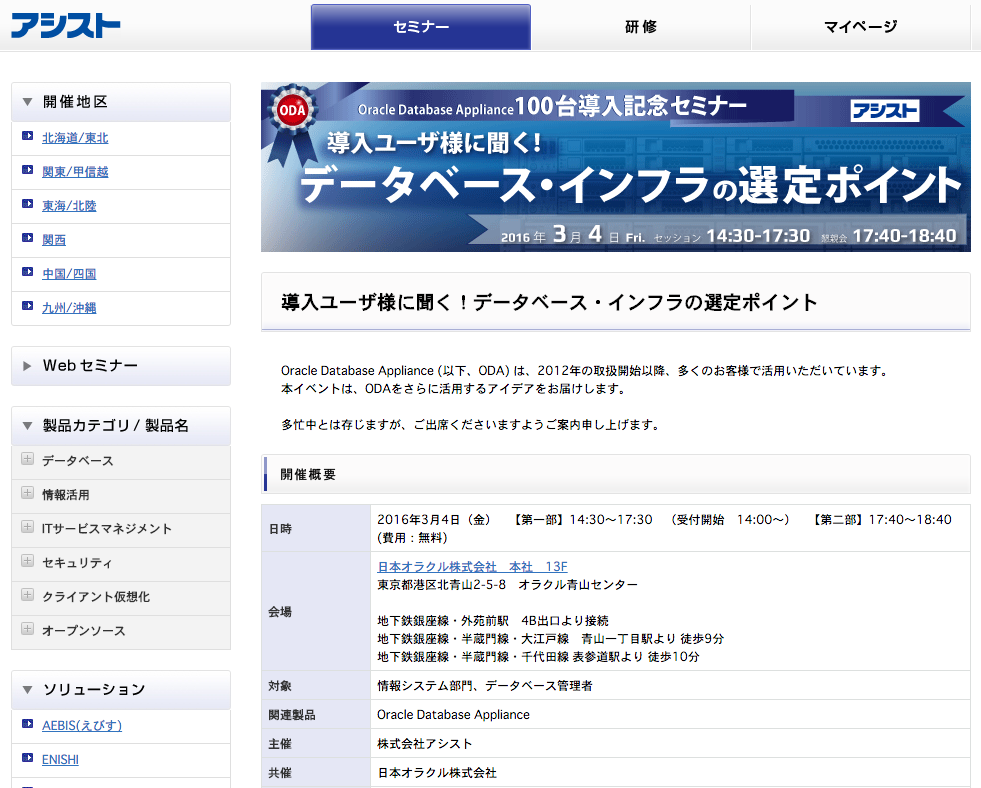Collapse the ソリューション section triangle
The height and width of the screenshot is (788, 981).
[28, 690]
